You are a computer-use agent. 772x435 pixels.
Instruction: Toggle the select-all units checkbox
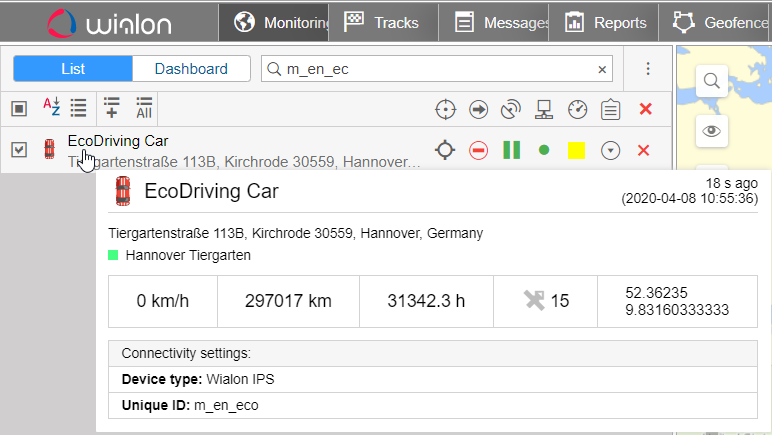(19, 108)
